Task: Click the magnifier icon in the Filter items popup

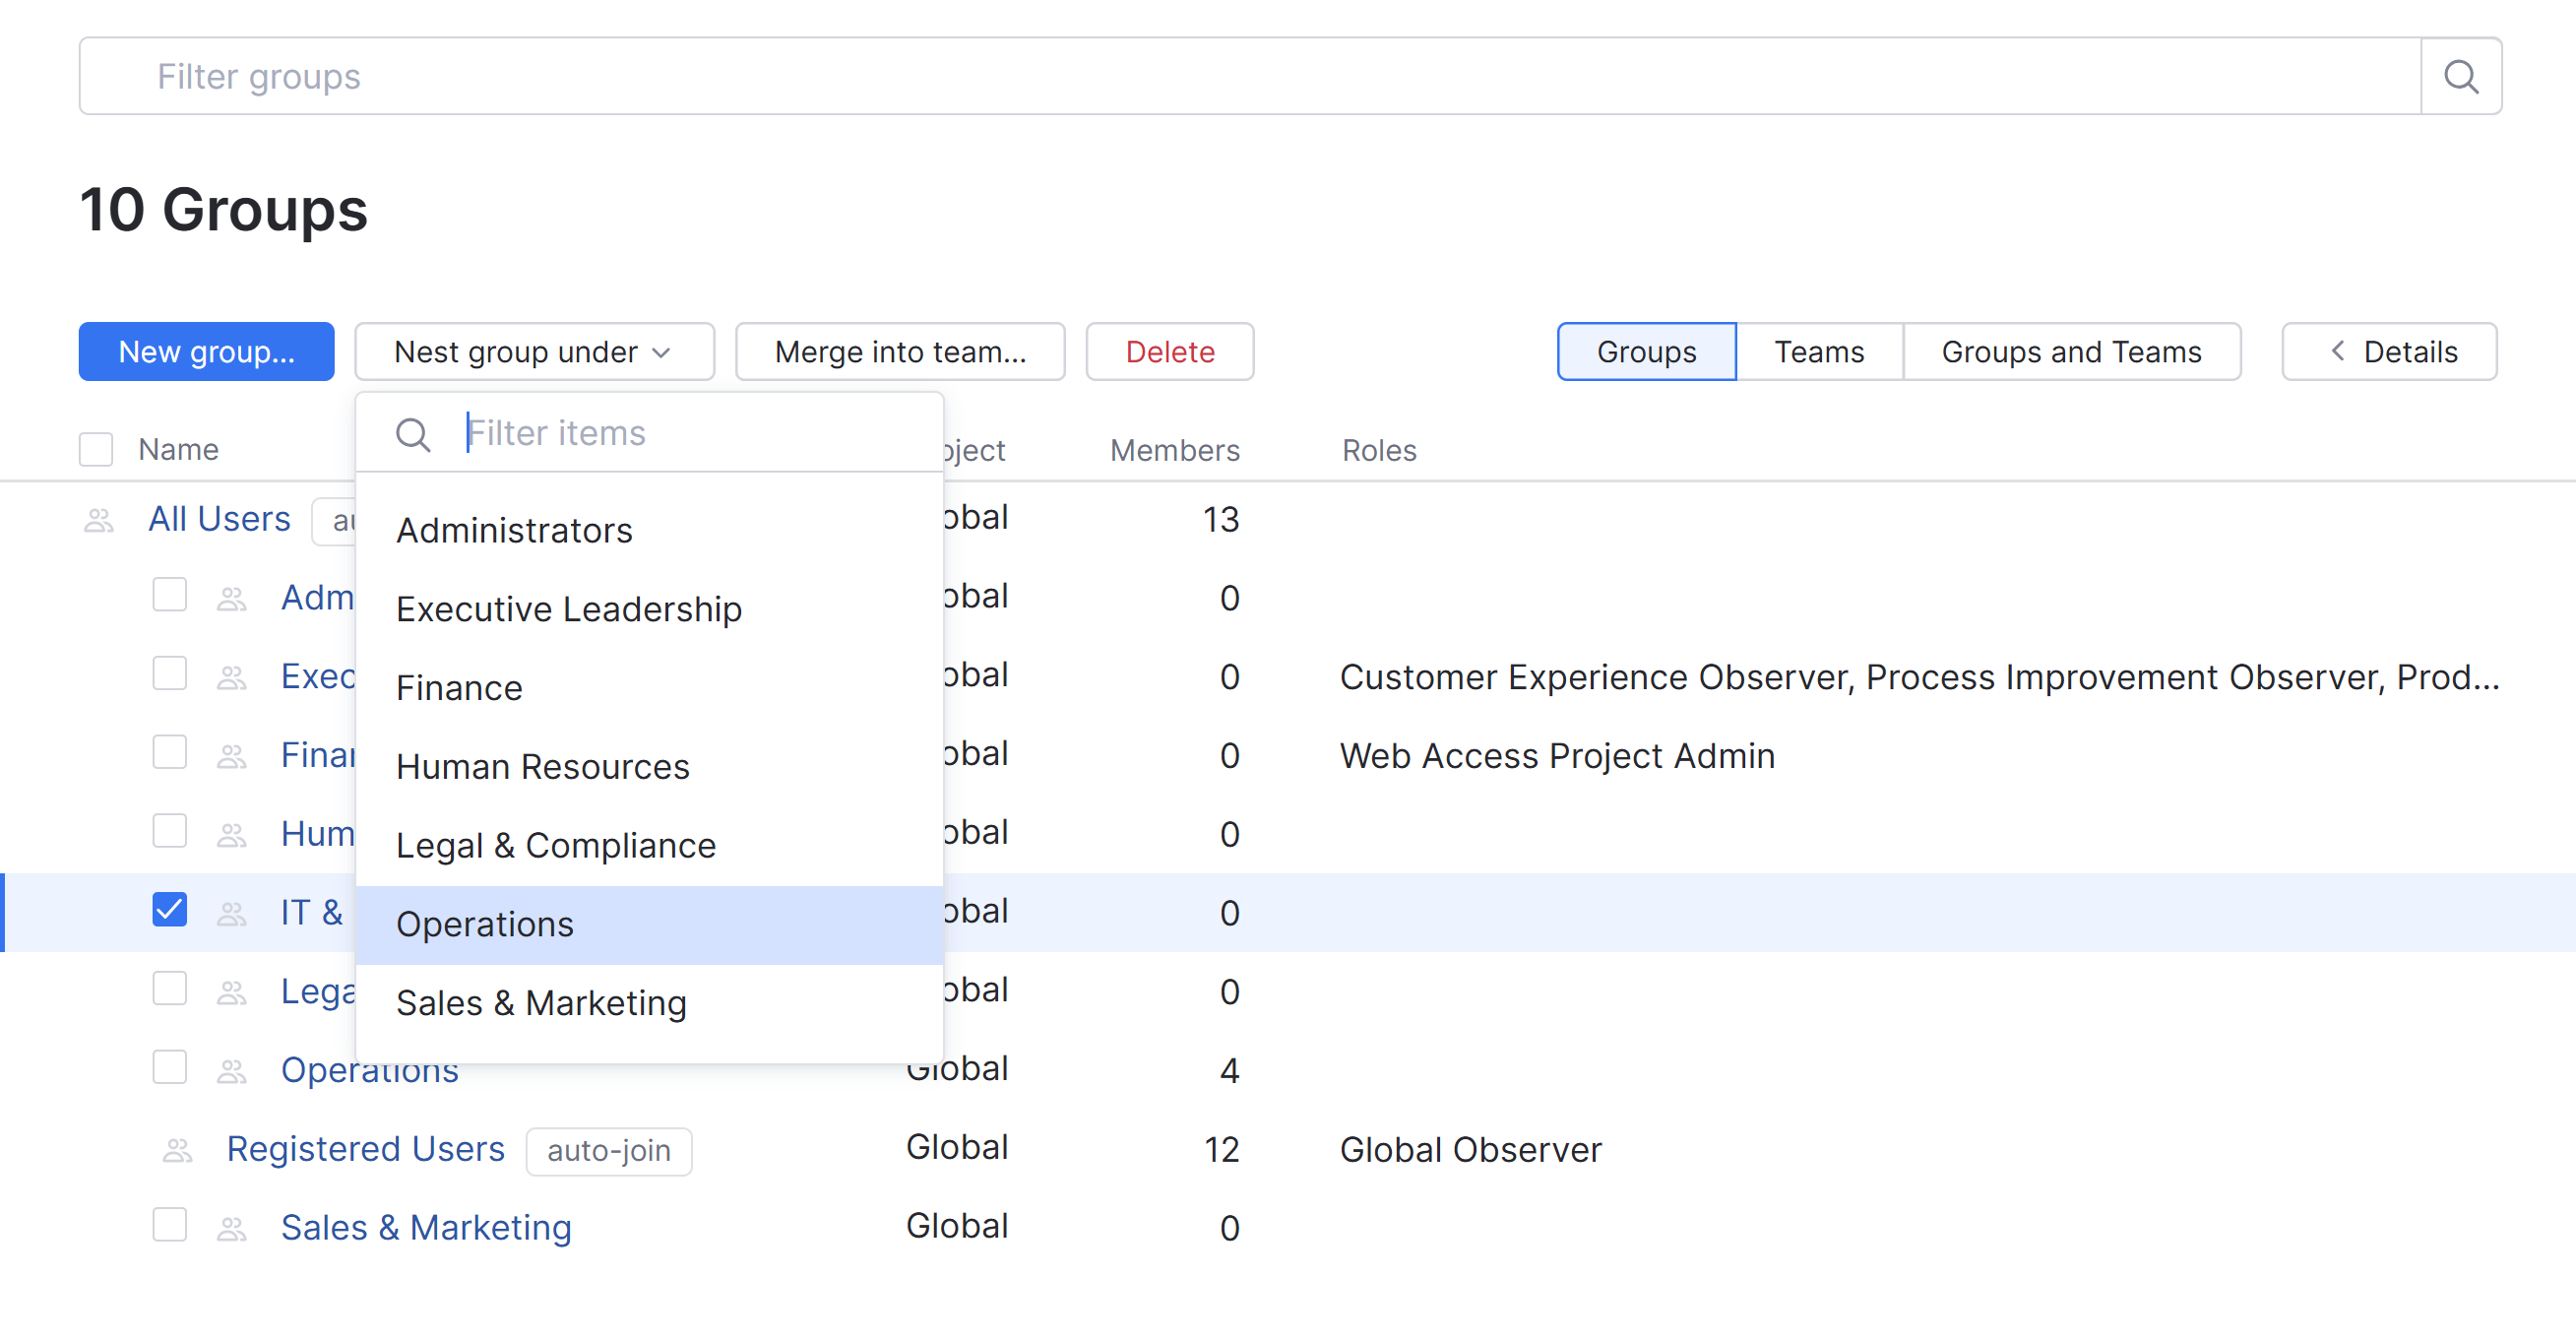Action: [413, 435]
